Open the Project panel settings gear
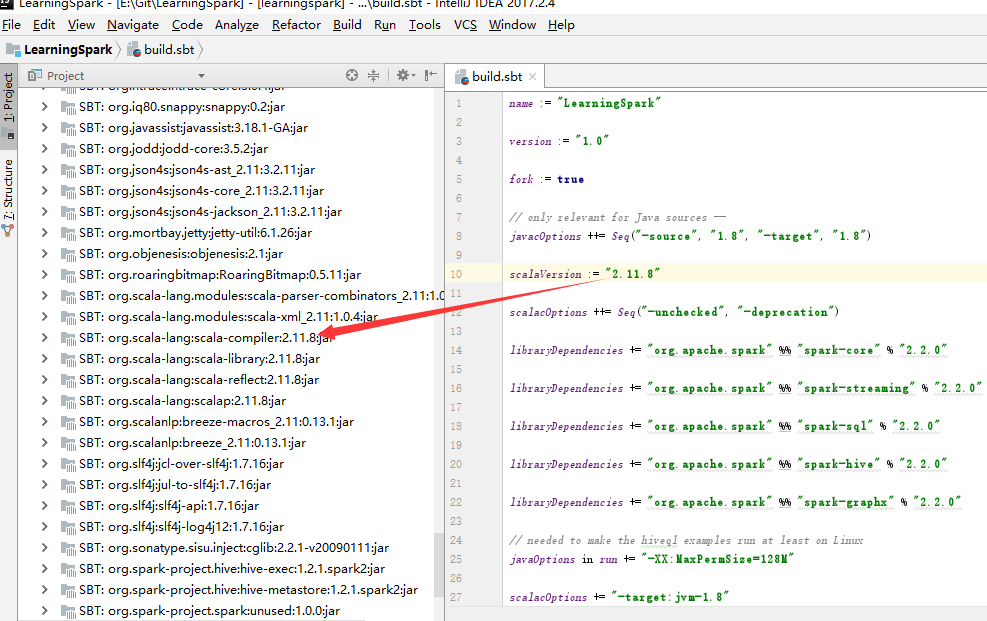The image size is (987, 621). click(405, 76)
